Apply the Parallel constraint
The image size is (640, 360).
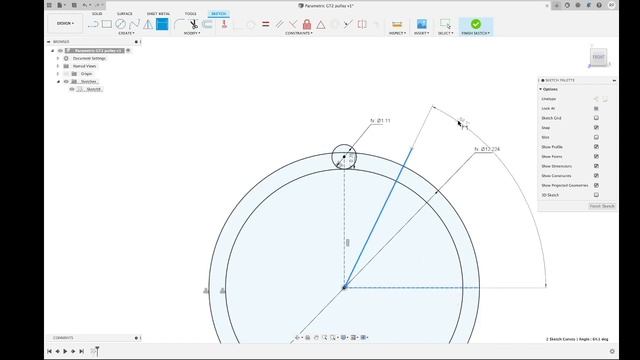280,24
